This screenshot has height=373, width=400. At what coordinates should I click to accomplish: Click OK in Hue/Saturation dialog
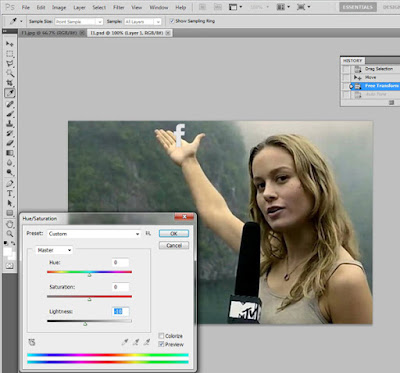pyautogui.click(x=174, y=233)
